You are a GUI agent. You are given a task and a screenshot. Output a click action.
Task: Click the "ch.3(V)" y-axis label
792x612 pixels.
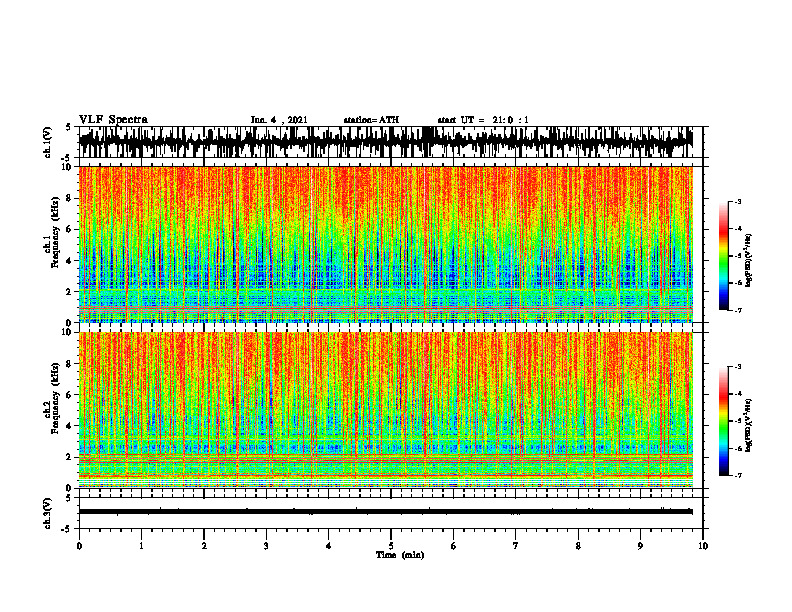click(48, 513)
